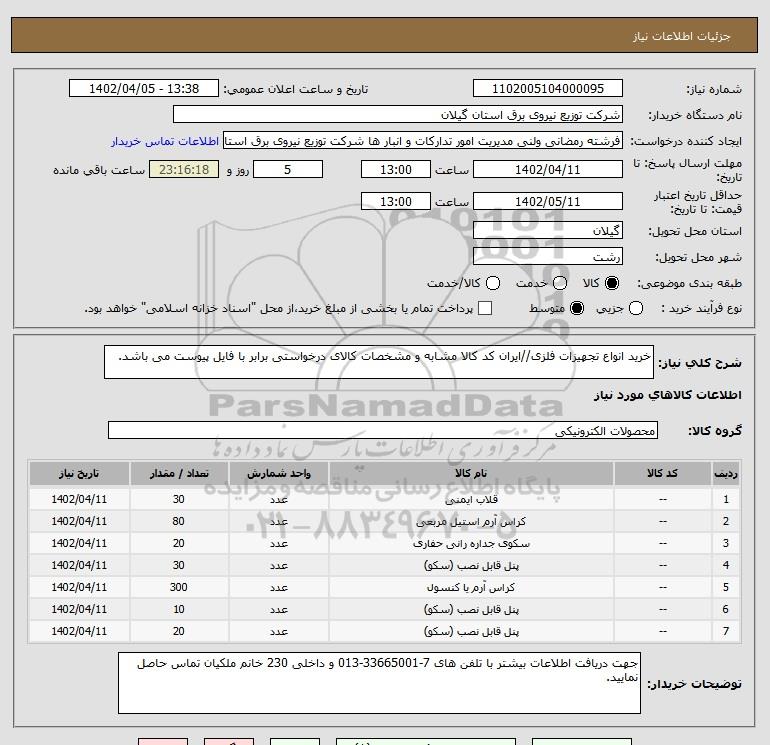Select item name کراس آرم استیل مربعی
Image resolution: width=770 pixels, height=745 pixels.
pyautogui.click(x=471, y=522)
